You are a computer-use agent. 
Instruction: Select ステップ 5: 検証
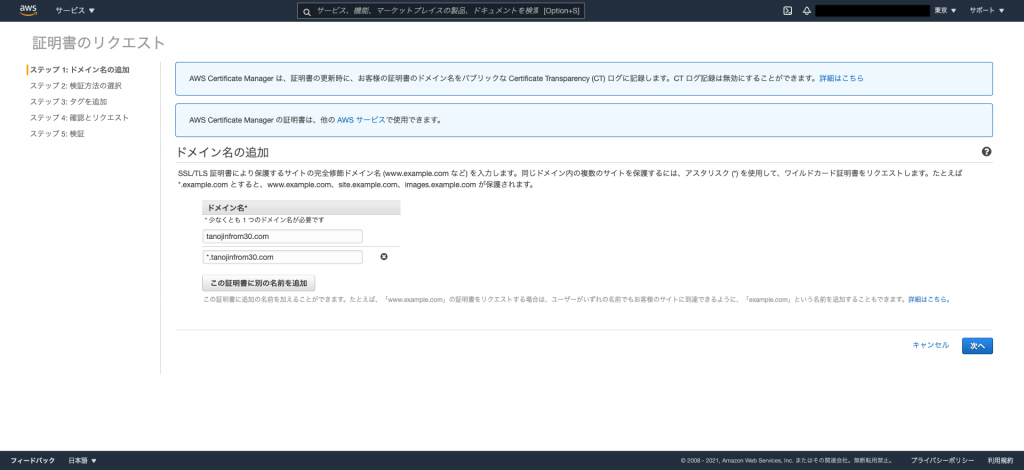57,134
